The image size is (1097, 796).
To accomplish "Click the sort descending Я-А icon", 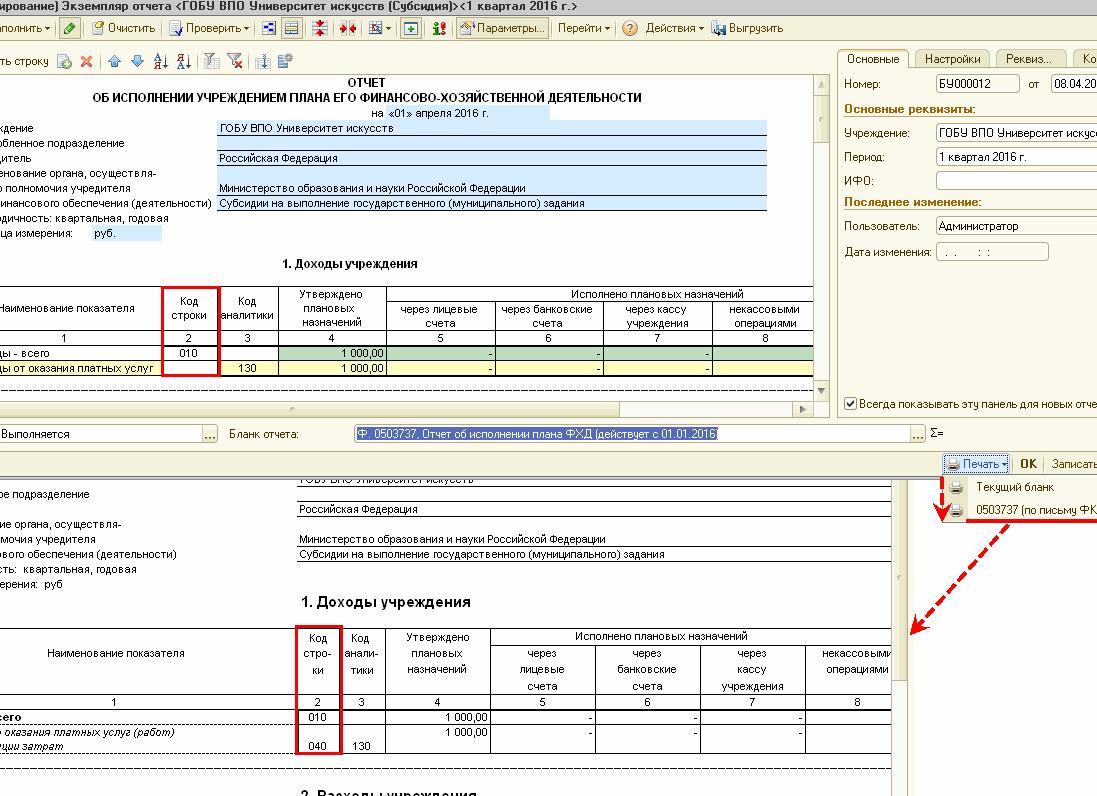I will [184, 62].
